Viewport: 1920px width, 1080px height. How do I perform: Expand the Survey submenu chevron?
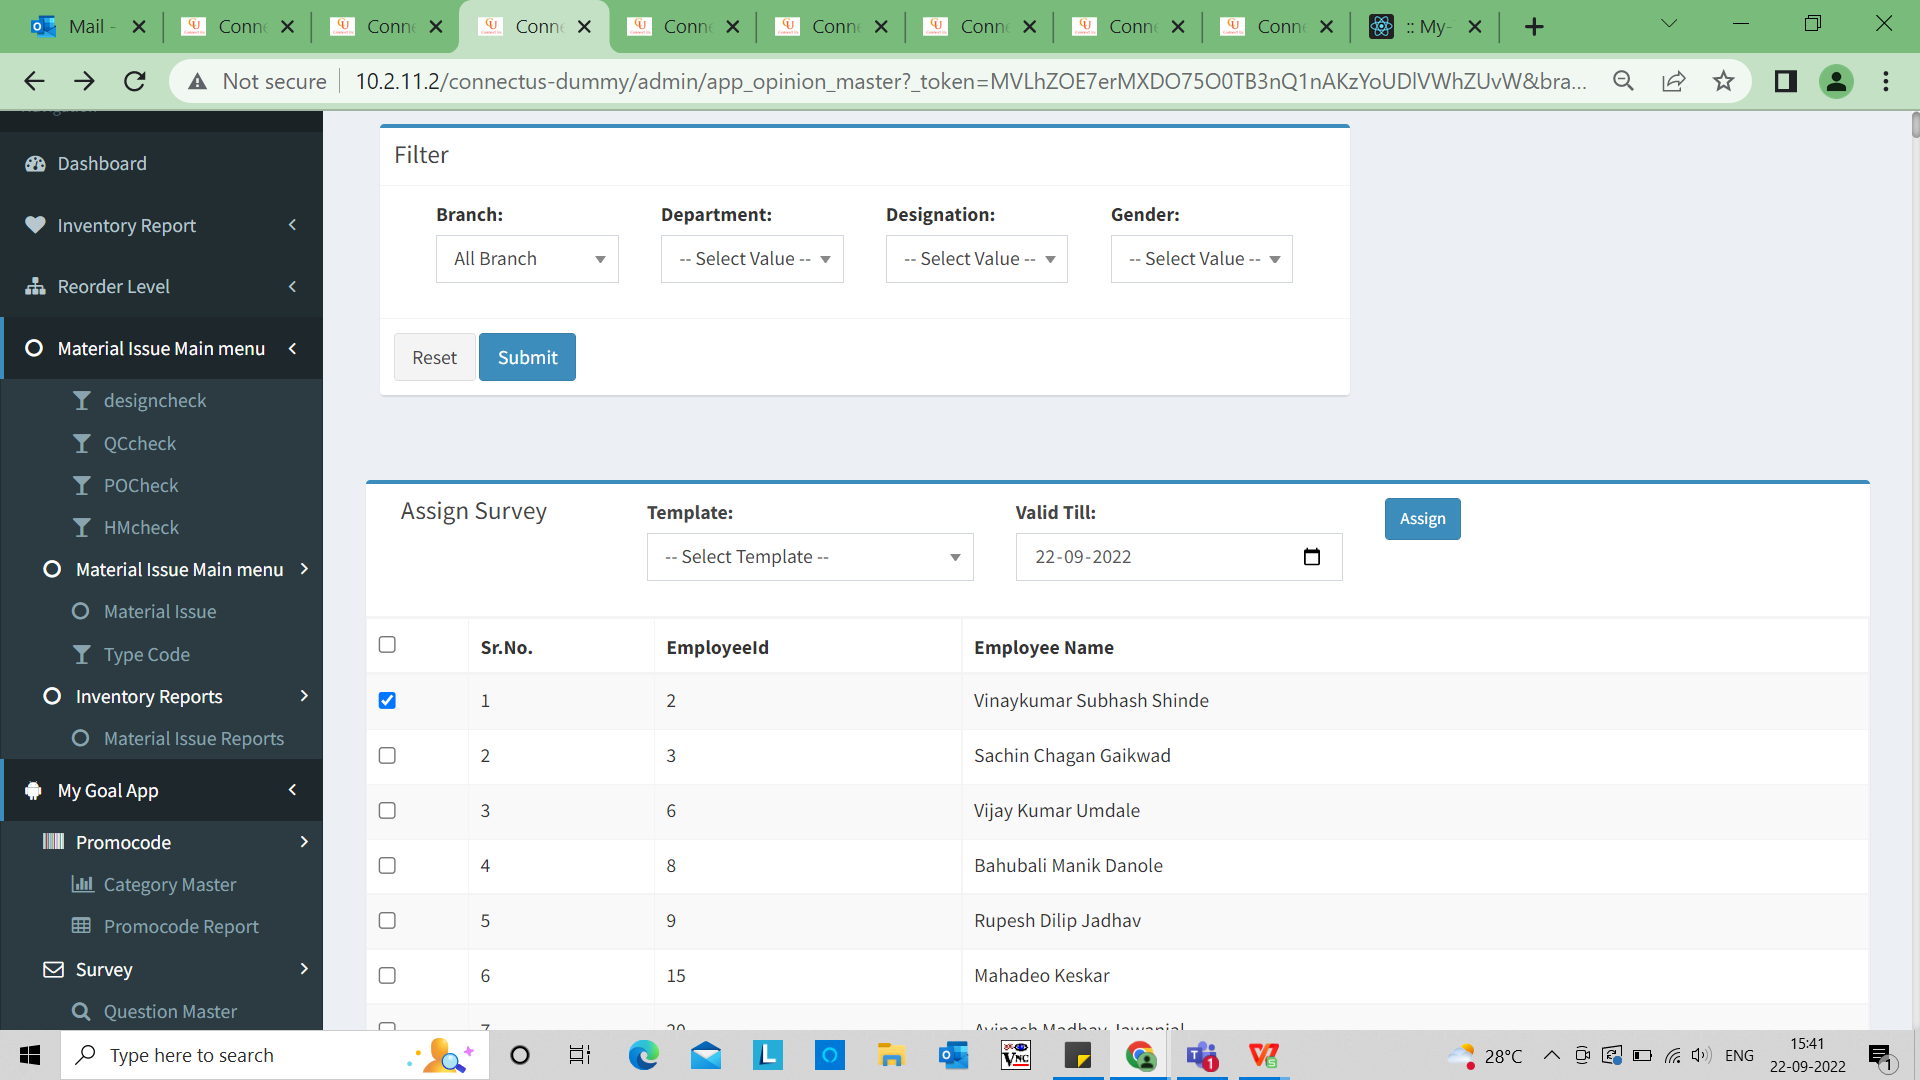pos(304,969)
